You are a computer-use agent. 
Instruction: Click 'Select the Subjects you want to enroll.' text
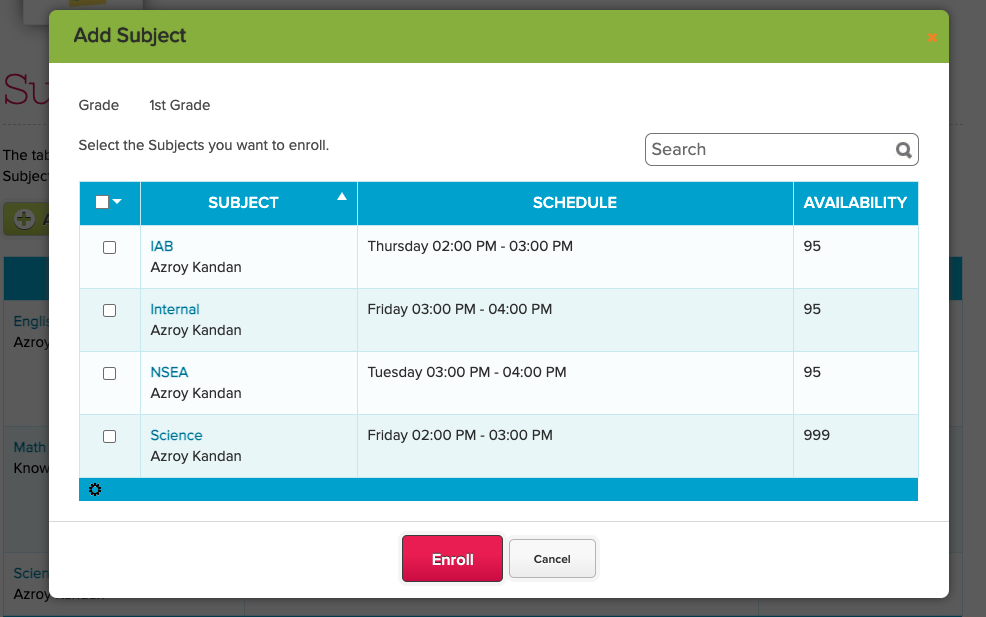[203, 145]
